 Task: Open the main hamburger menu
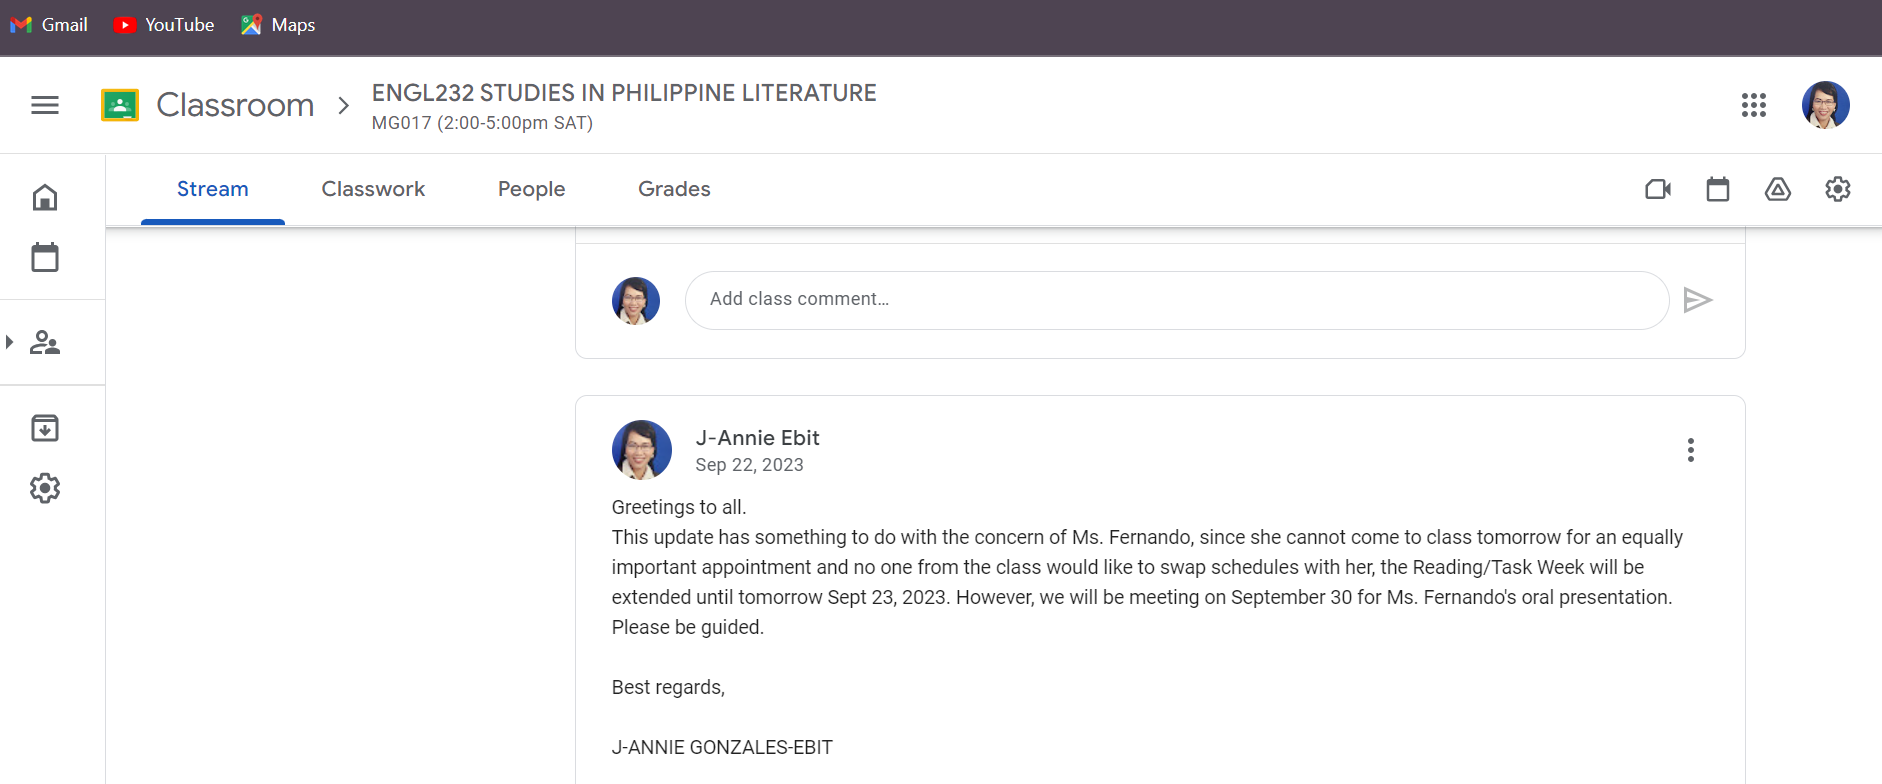45,105
